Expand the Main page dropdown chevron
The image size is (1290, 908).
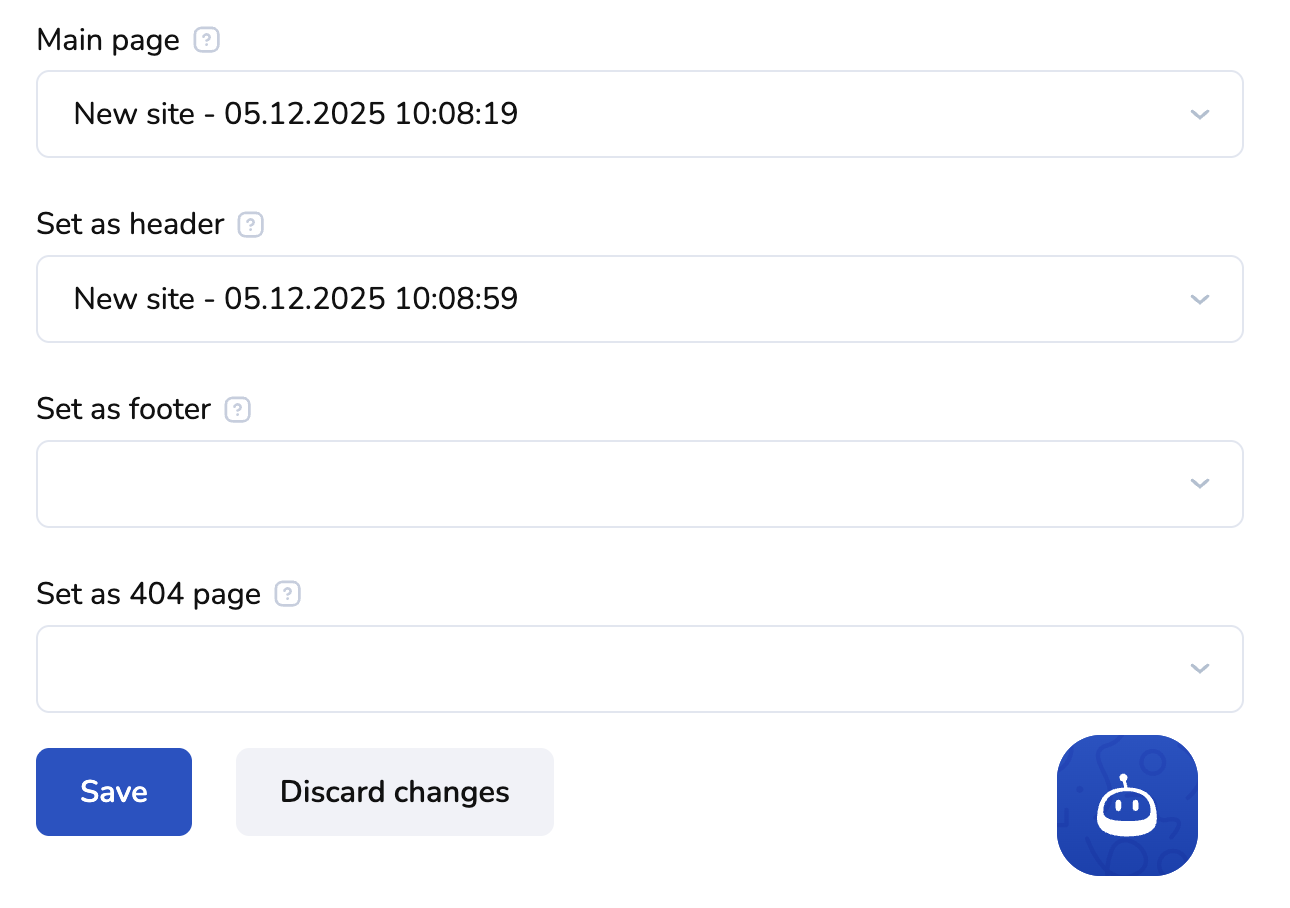point(1200,114)
